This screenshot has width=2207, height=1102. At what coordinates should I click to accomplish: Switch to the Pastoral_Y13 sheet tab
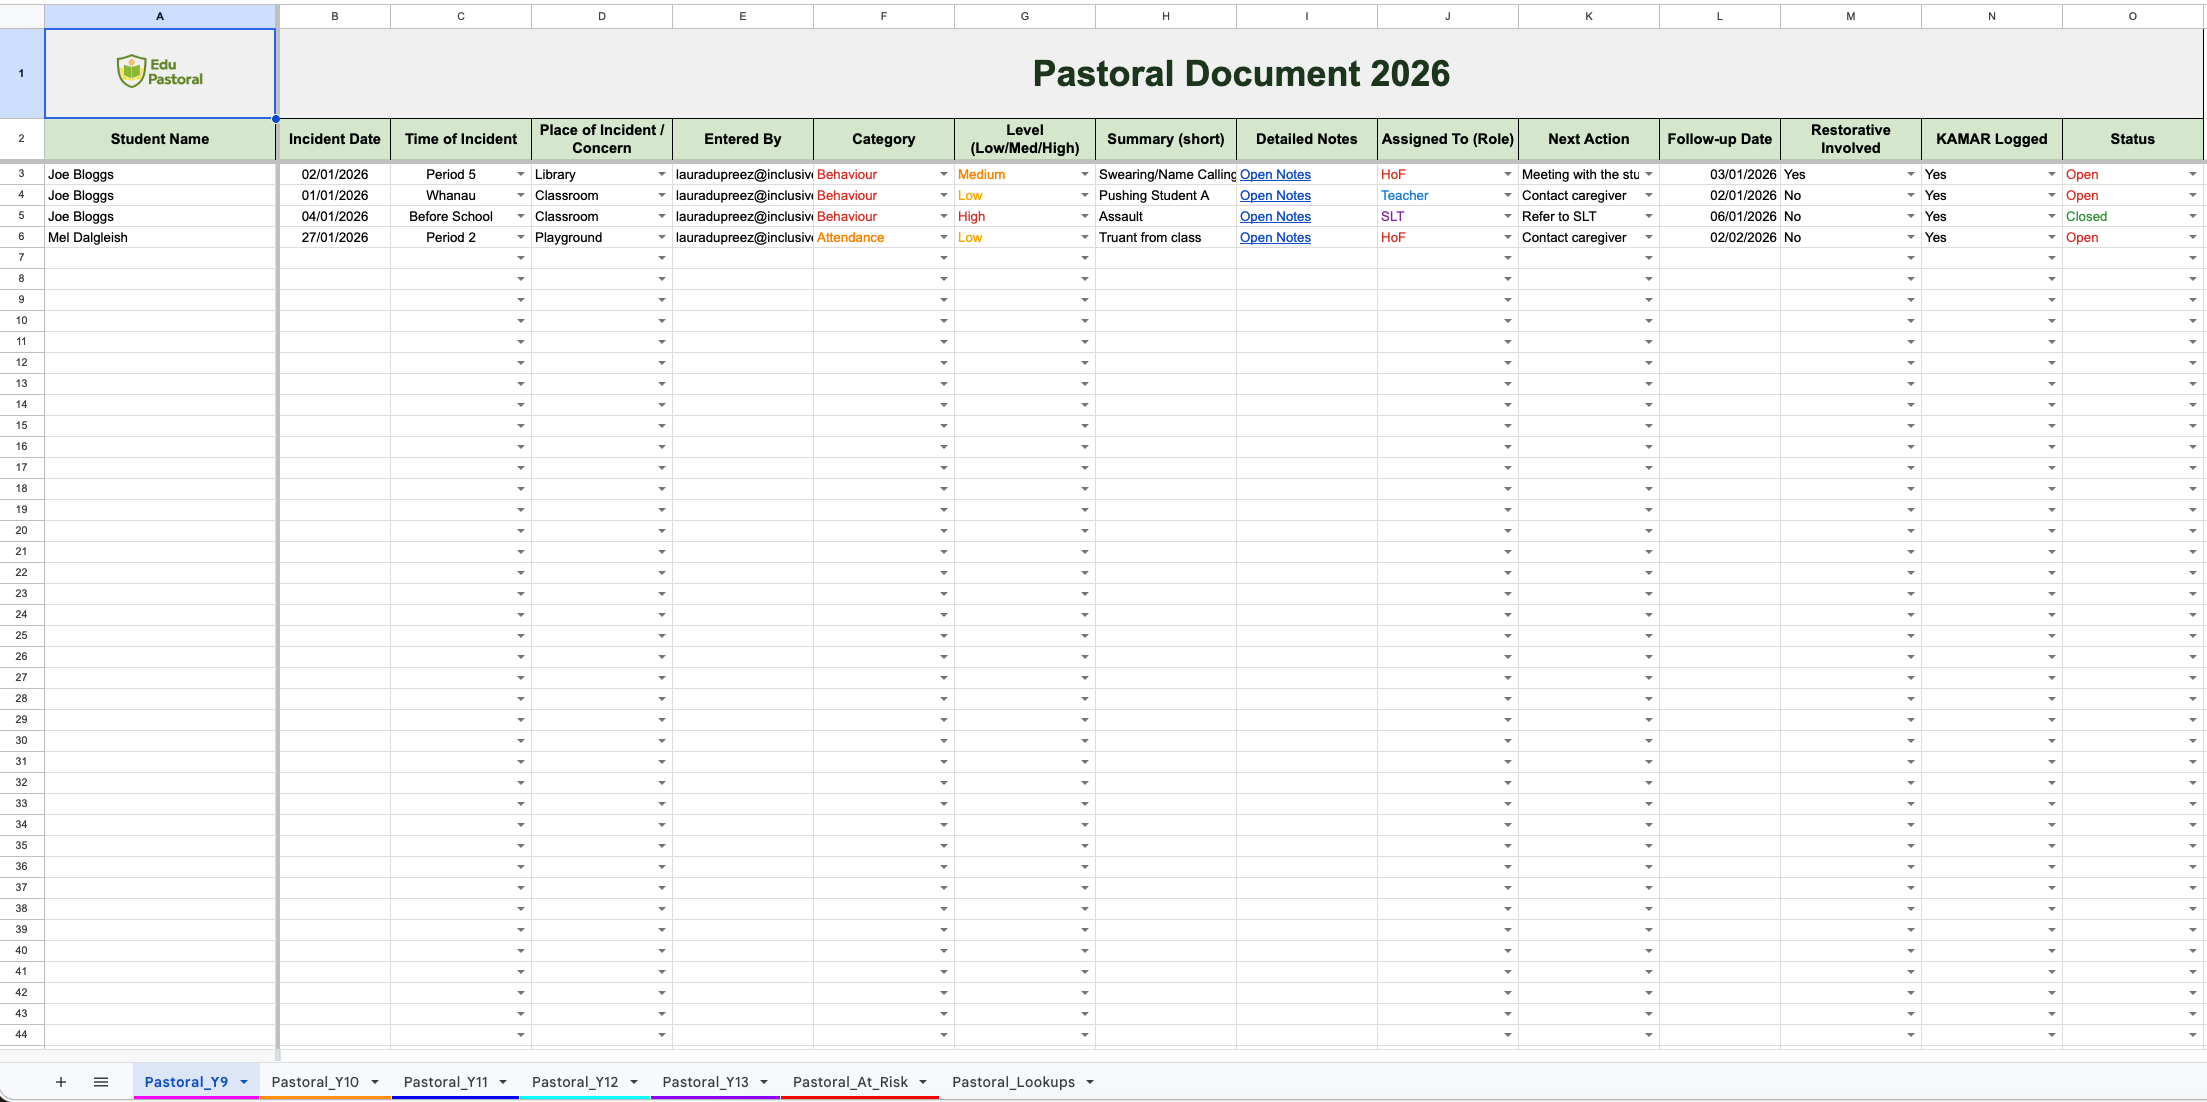pos(705,1082)
